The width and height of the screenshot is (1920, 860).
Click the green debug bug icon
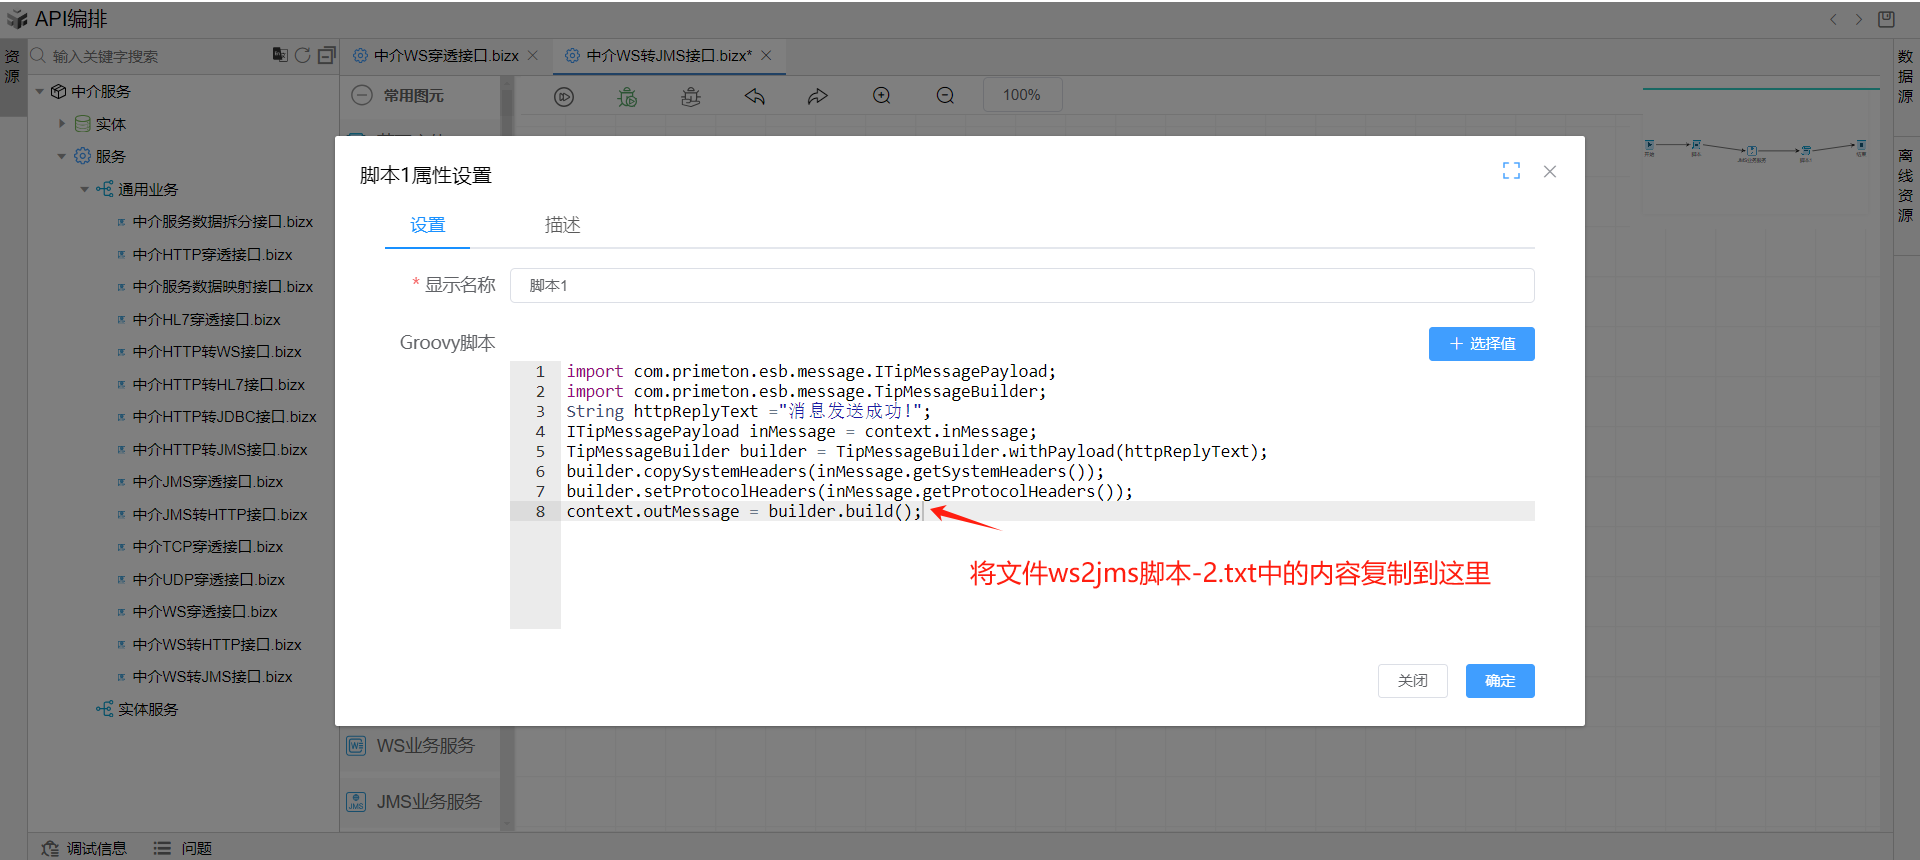(x=627, y=96)
